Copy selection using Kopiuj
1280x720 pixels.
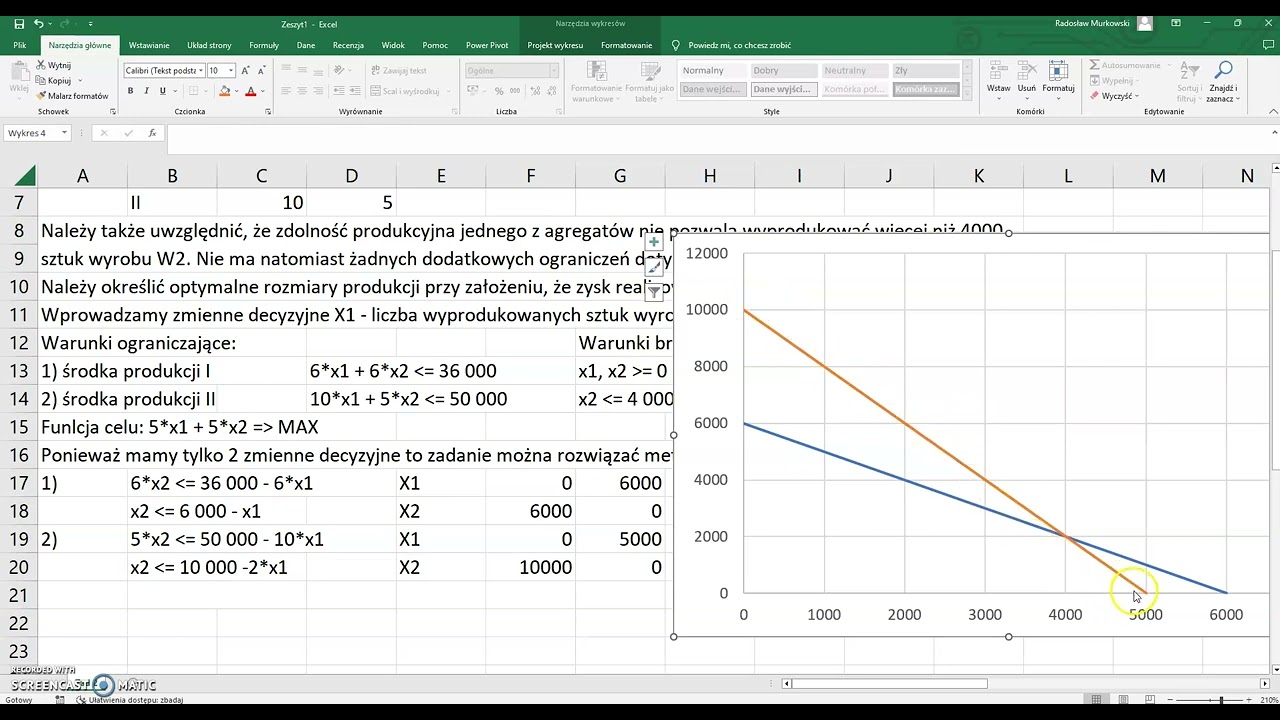54,80
